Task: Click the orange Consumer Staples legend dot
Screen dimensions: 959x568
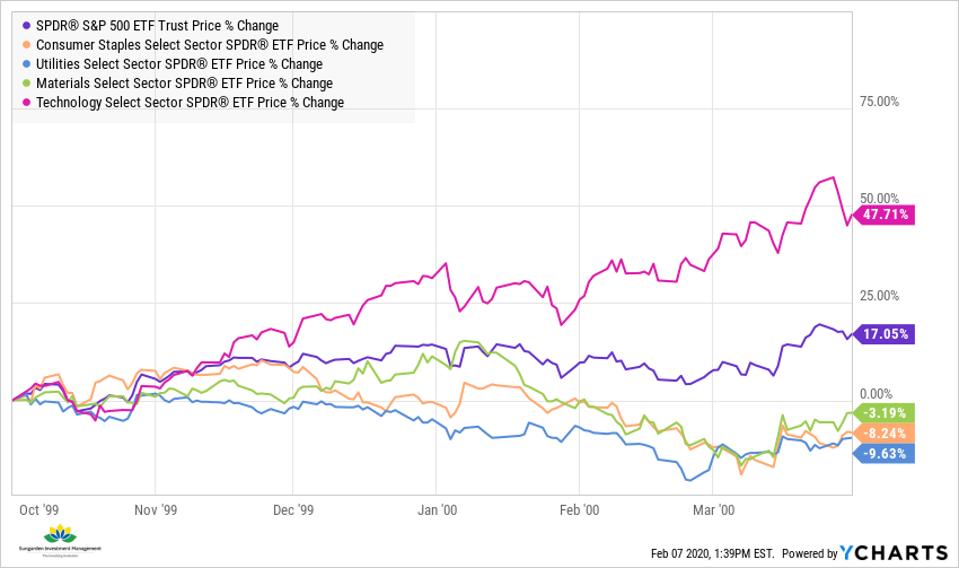Action: (25, 44)
